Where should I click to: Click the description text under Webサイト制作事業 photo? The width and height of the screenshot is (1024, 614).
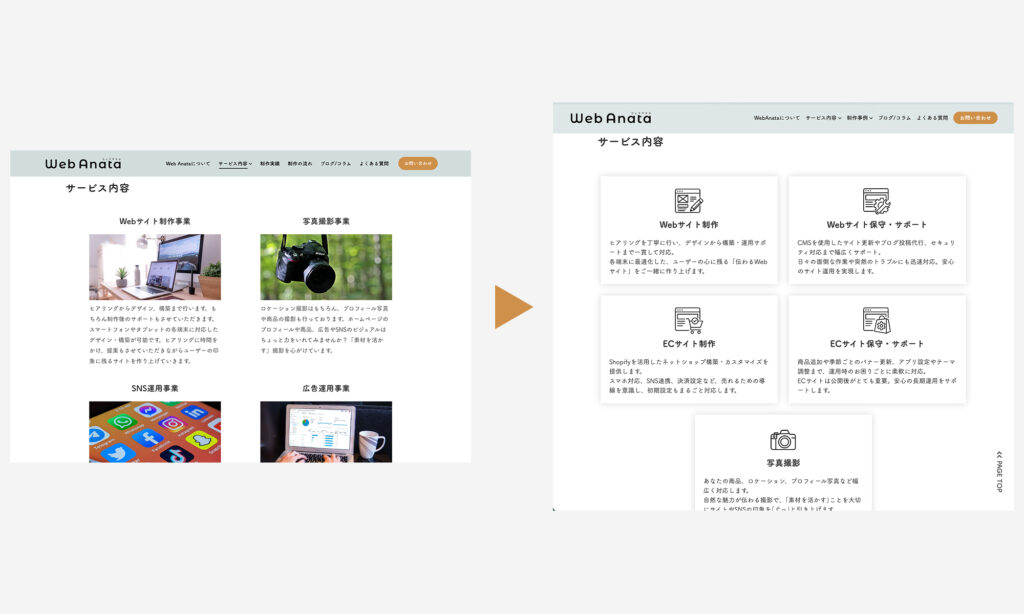[x=155, y=334]
